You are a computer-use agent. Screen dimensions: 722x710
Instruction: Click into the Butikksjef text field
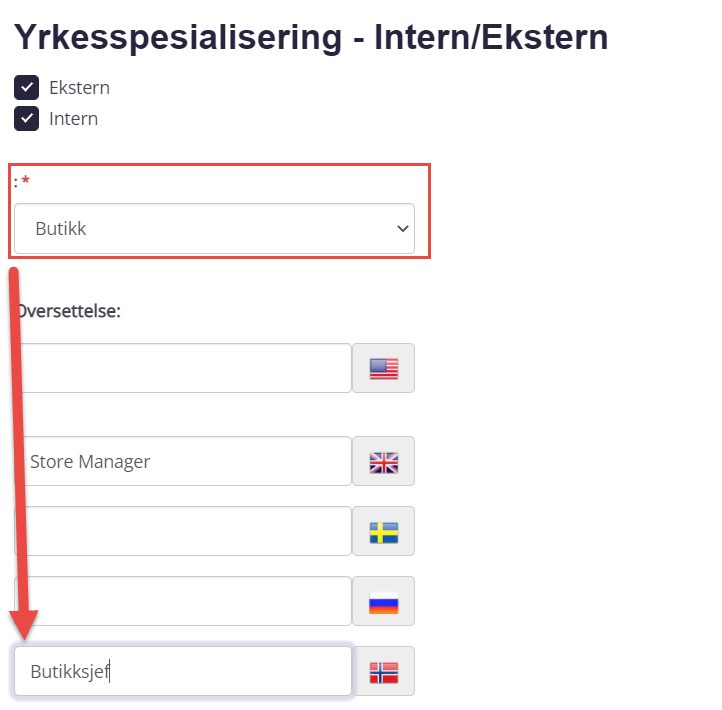tap(183, 671)
